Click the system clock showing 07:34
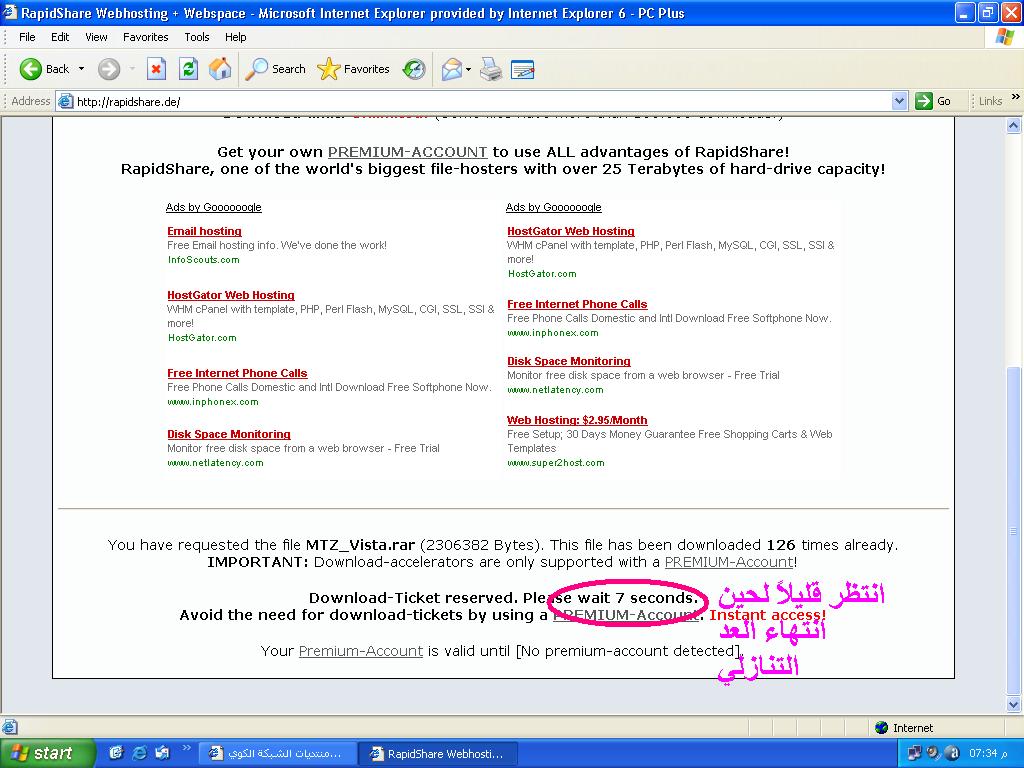This screenshot has width=1024, height=768. (x=988, y=754)
